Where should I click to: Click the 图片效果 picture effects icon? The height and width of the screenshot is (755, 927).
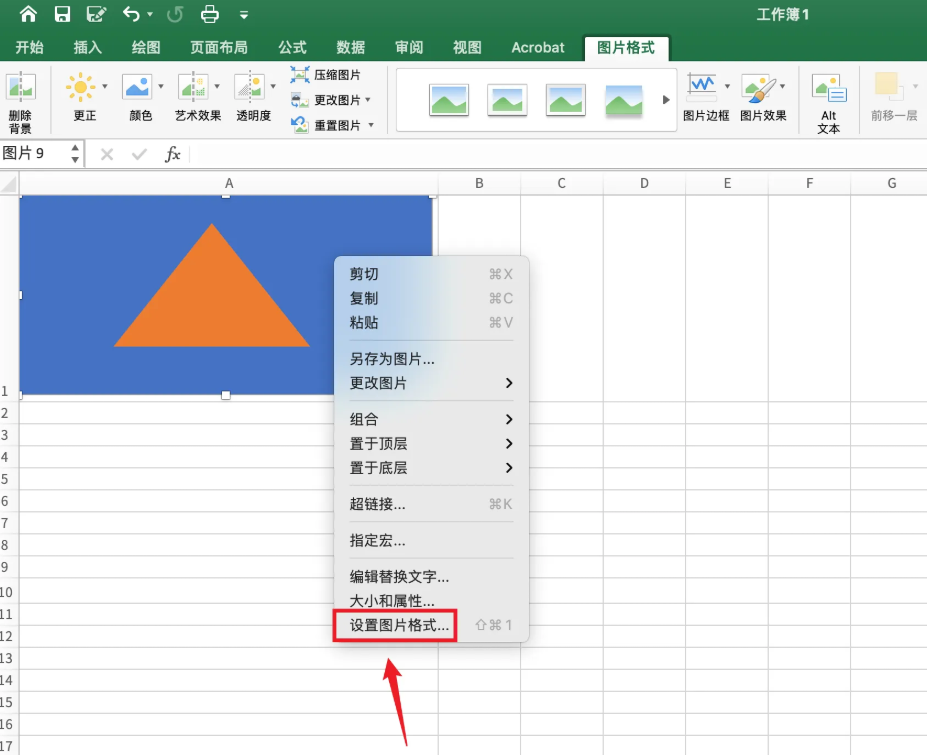pos(759,88)
